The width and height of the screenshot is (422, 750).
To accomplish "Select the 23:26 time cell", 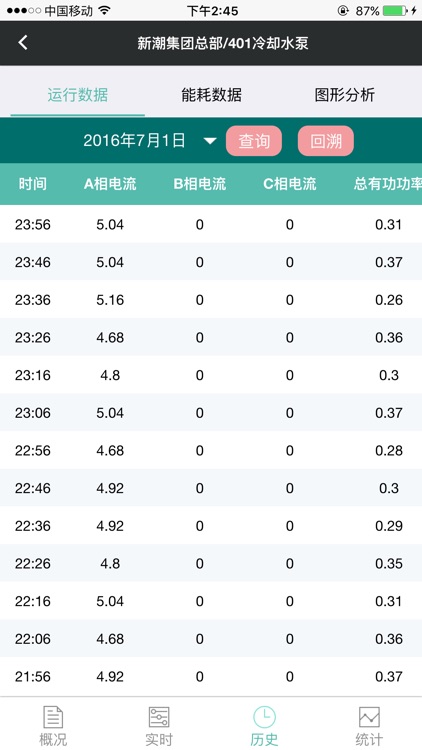I will click(x=33, y=338).
